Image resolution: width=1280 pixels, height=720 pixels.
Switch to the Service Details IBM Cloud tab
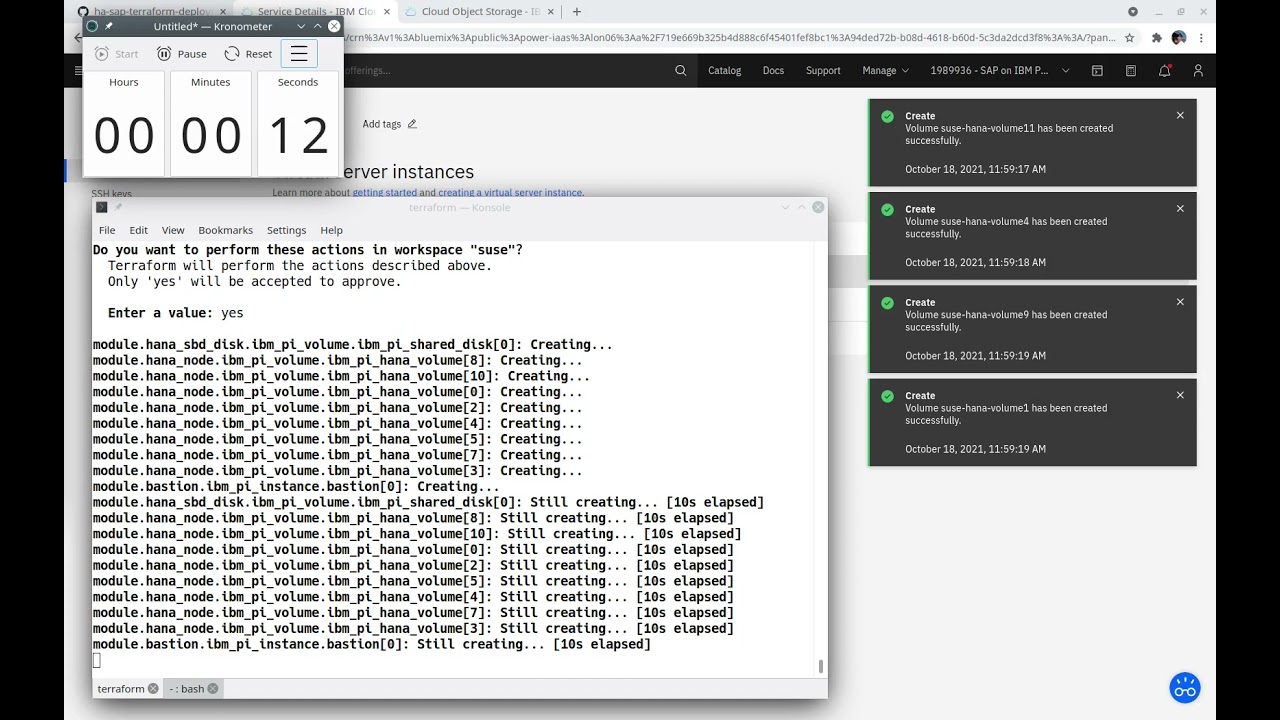(316, 12)
